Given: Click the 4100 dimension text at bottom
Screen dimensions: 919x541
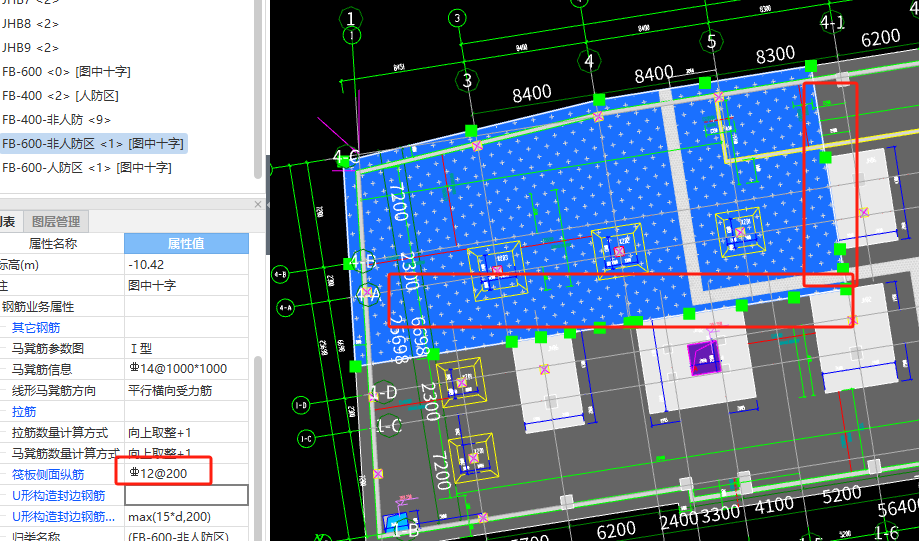Looking at the screenshot, I should point(774,505).
